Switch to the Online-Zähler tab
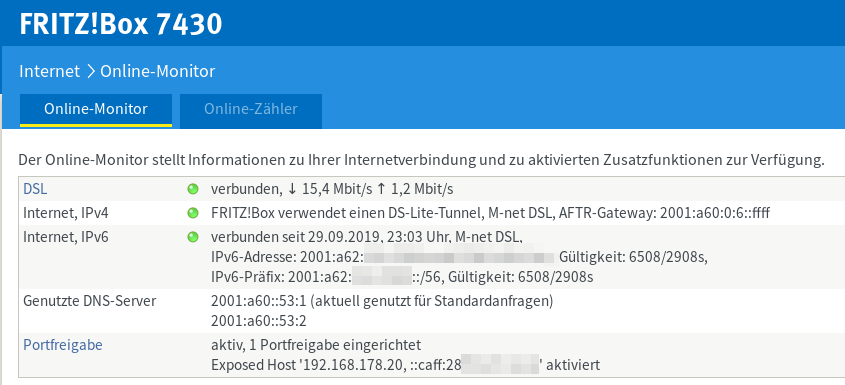Image resolution: width=845 pixels, height=385 pixels. pos(251,111)
